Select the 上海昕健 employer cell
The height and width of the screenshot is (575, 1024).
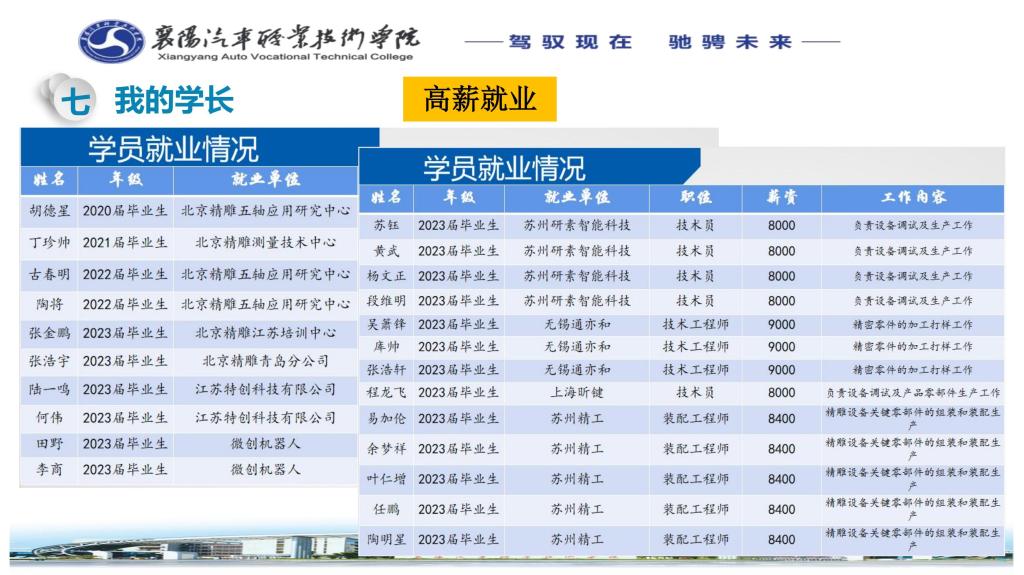(576, 393)
